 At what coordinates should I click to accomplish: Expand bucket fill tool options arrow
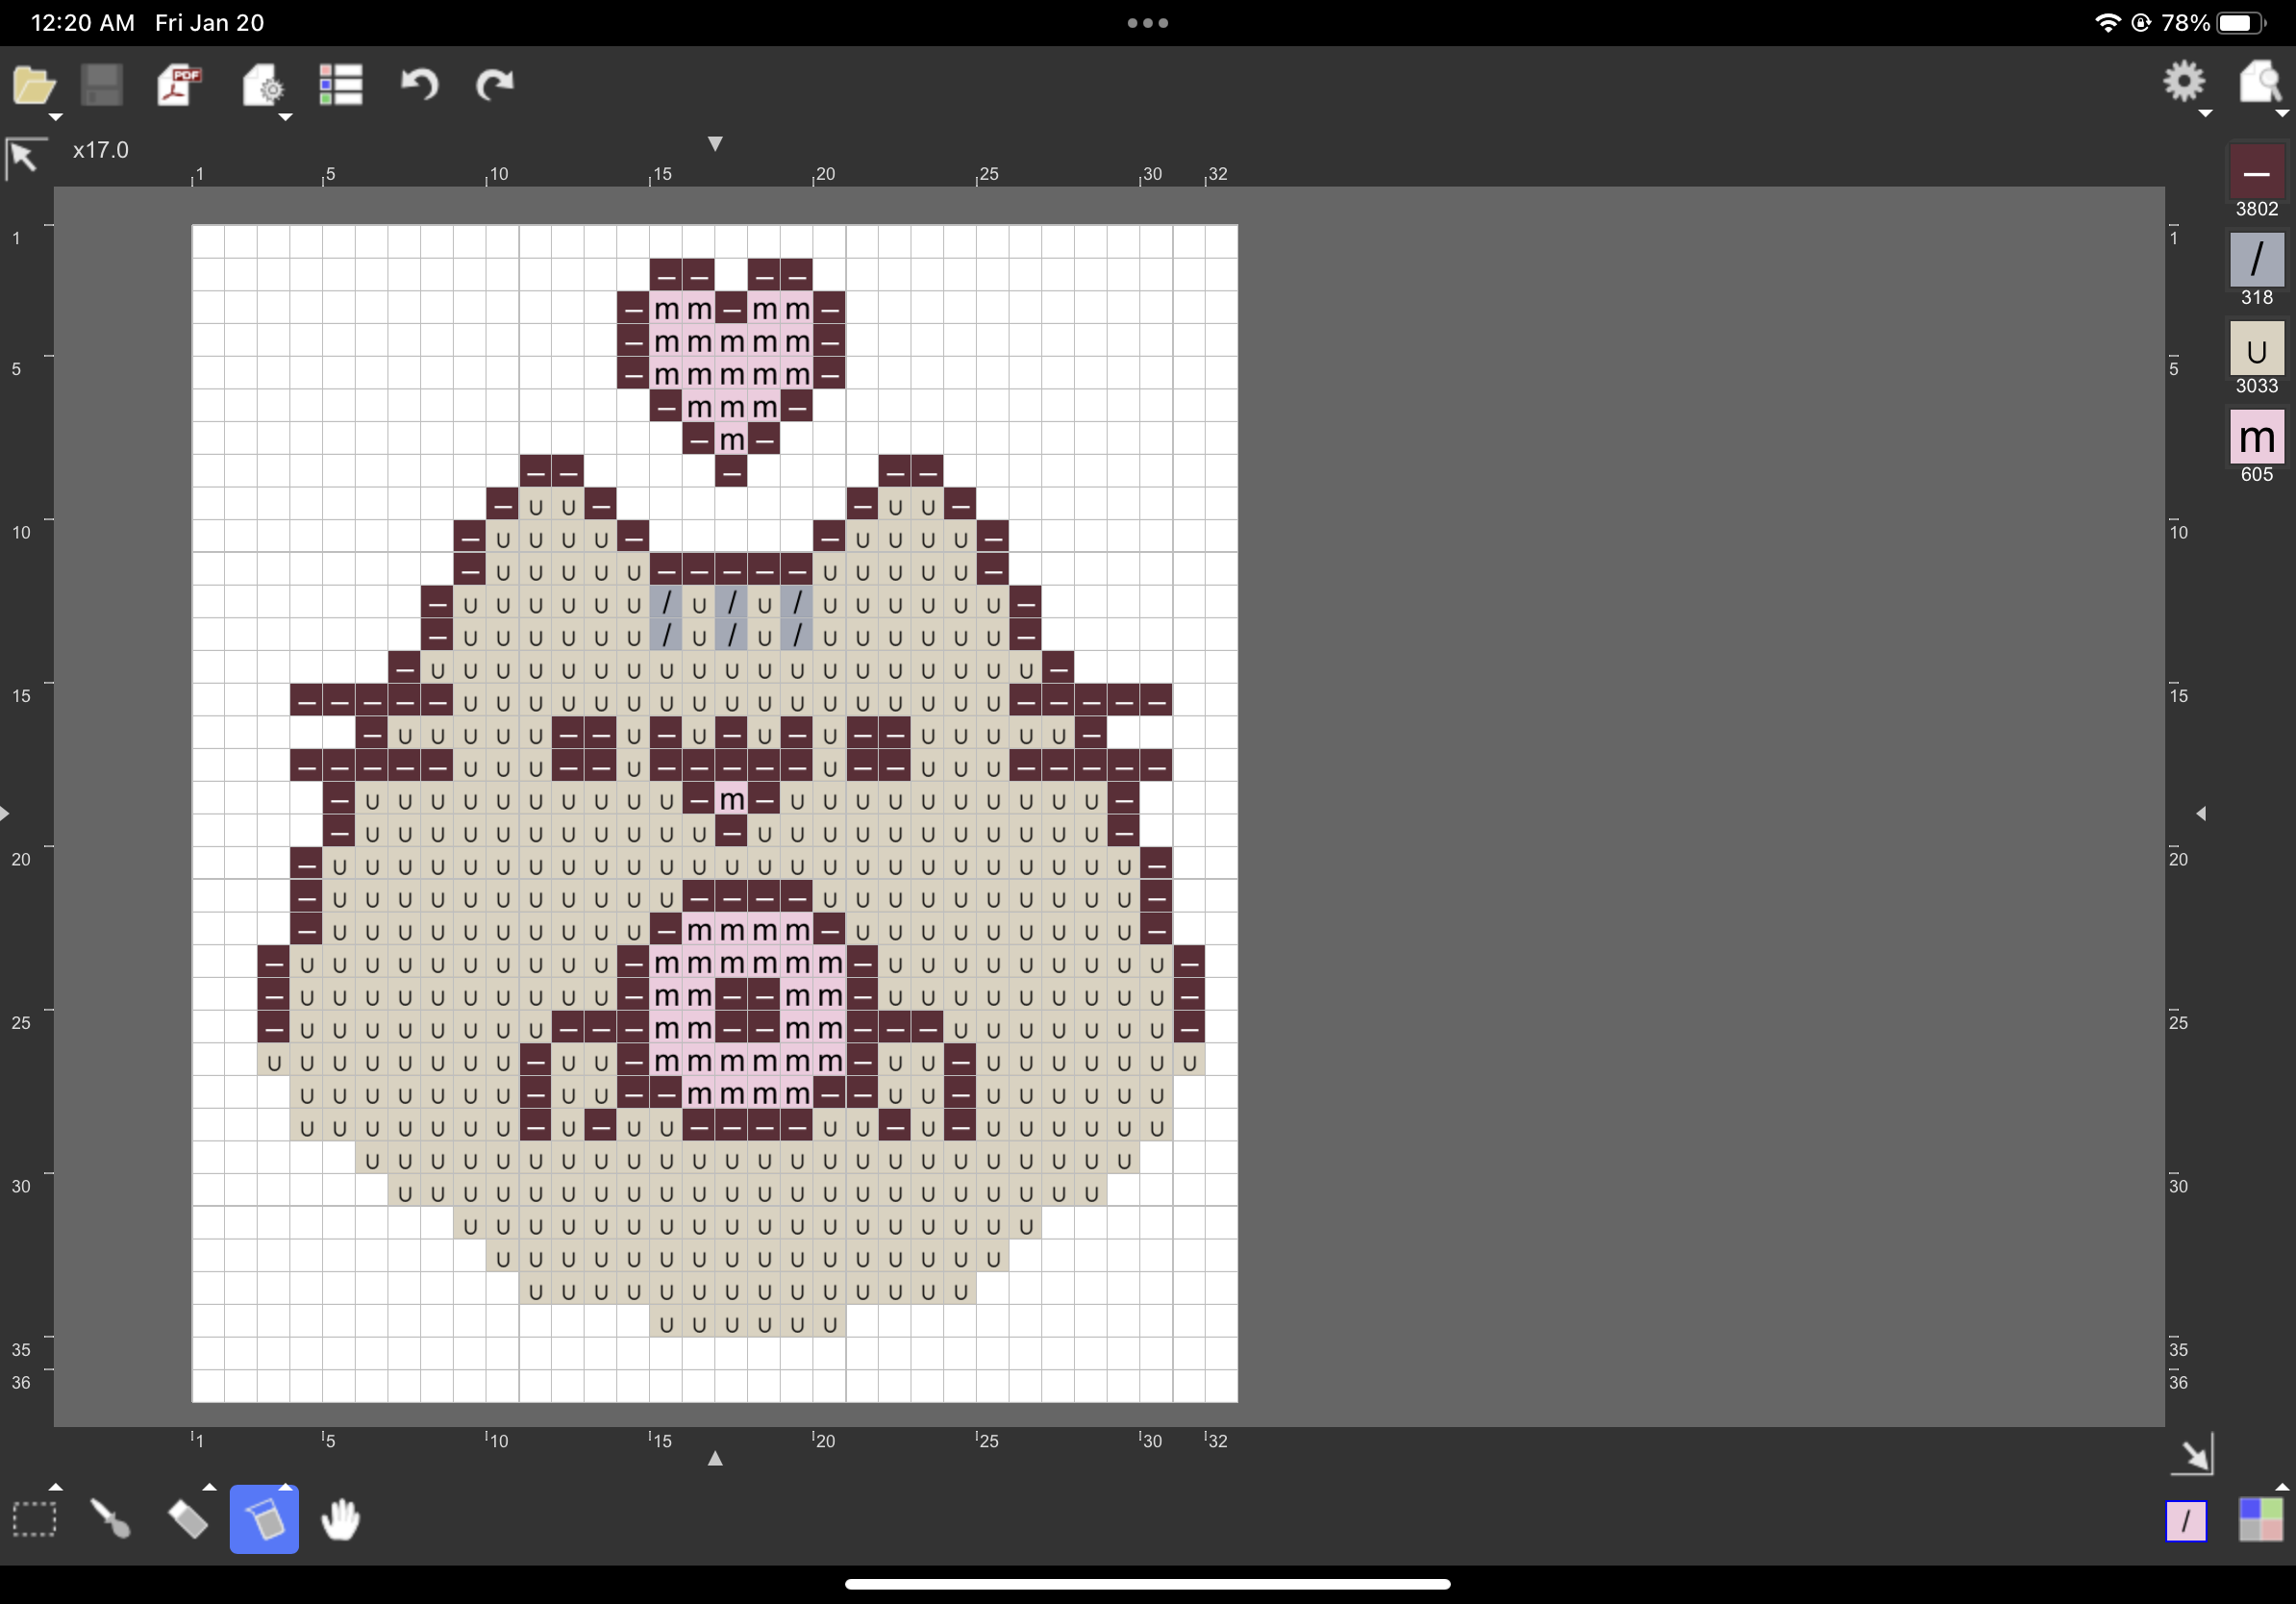[285, 1487]
